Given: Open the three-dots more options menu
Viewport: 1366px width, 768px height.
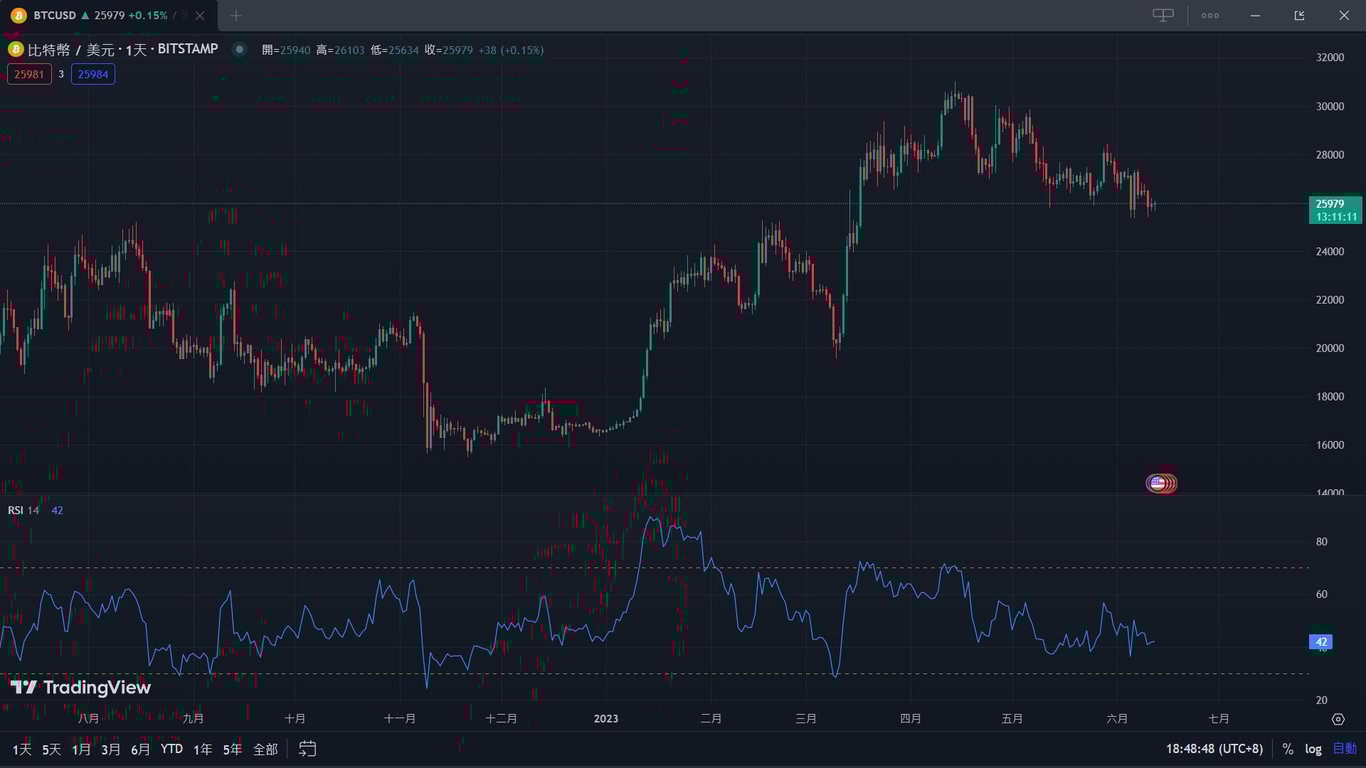Looking at the screenshot, I should [x=1210, y=15].
